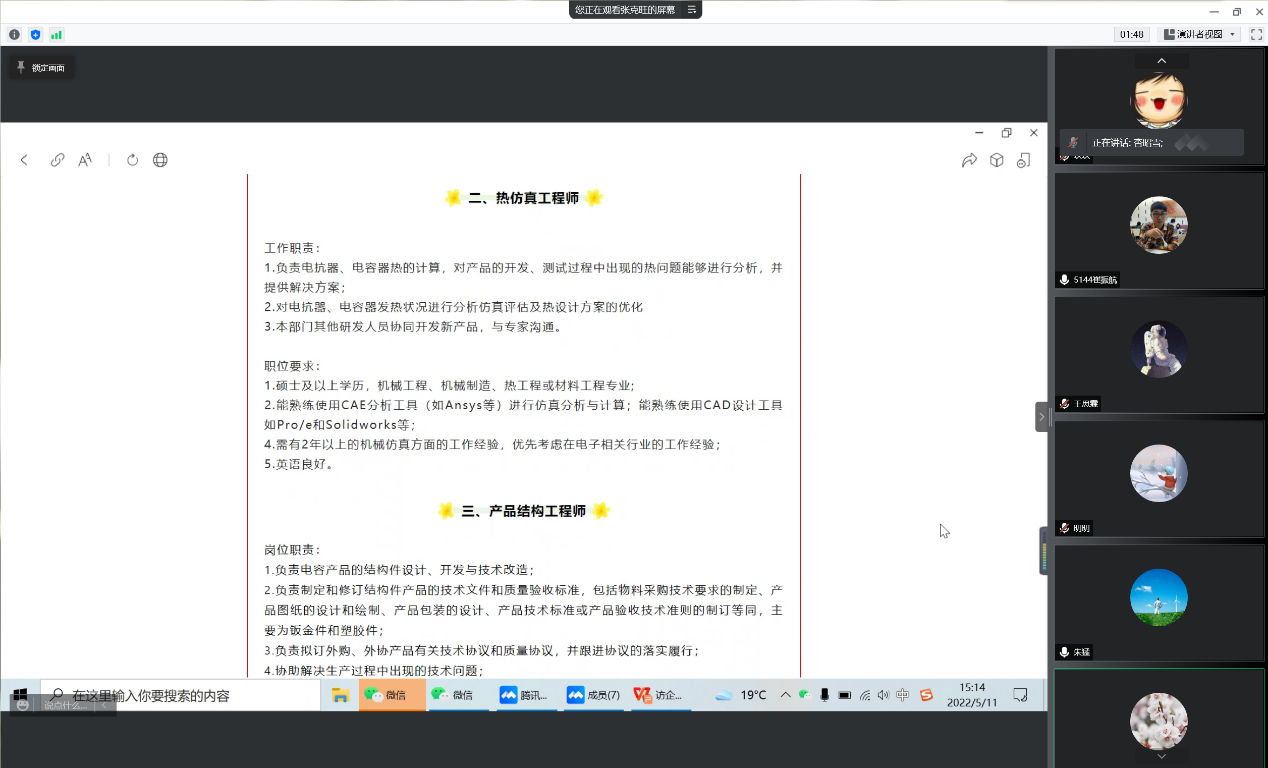Switch to 成员(7) taskbar window
This screenshot has height=768, width=1268.
594,695
